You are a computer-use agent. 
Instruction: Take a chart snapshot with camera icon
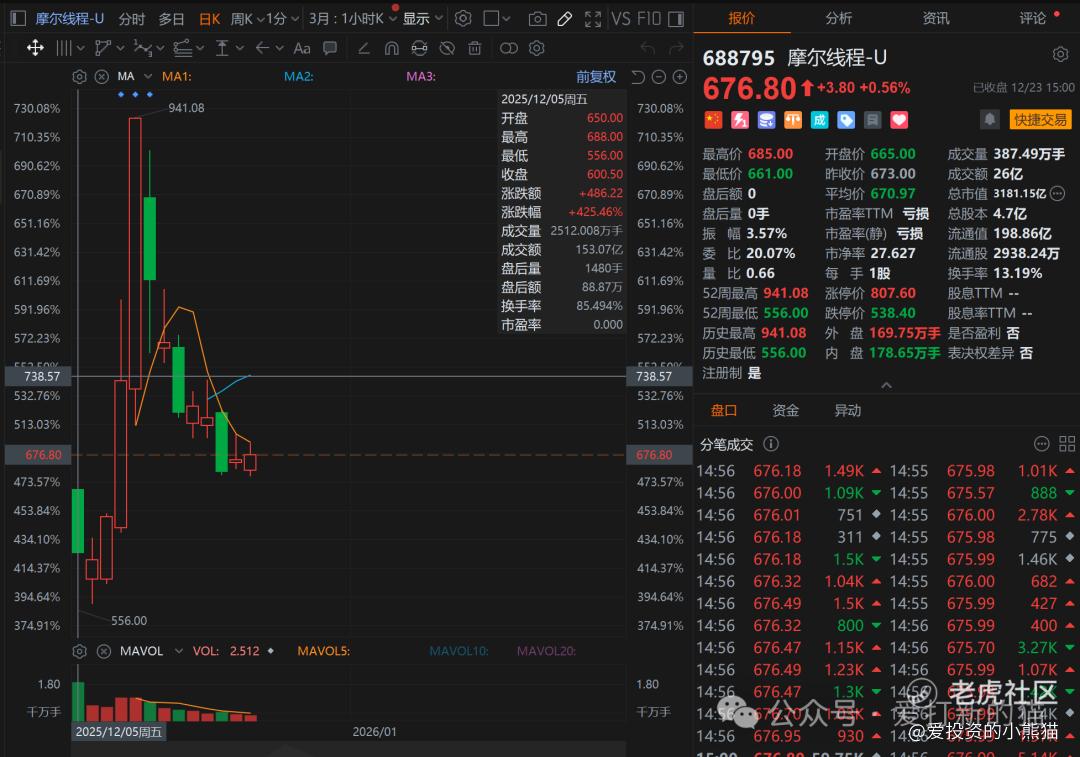point(537,19)
